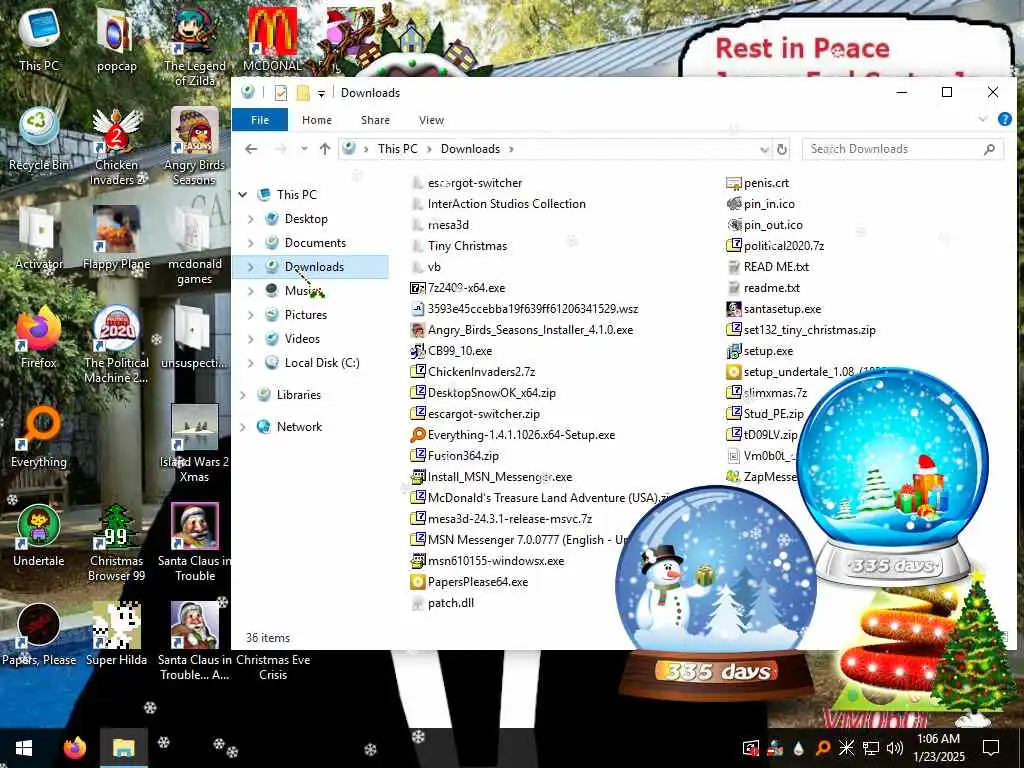Expand the Desktop tree node
The width and height of the screenshot is (1024, 768).
point(251,219)
